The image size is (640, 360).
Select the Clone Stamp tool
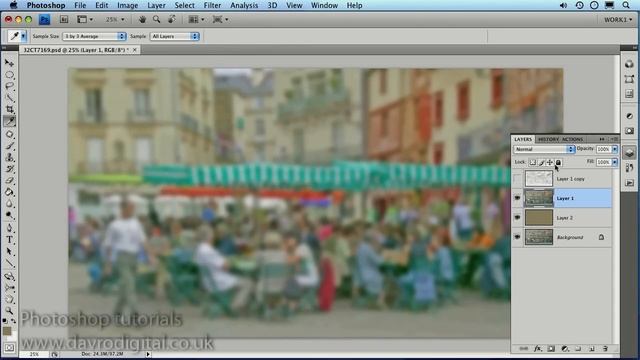point(9,157)
